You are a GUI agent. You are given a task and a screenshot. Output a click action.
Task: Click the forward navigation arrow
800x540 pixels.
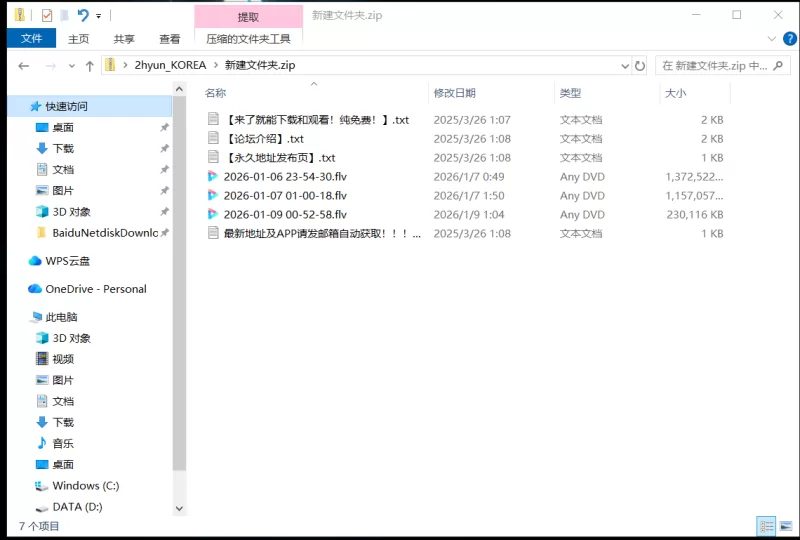[x=51, y=66]
